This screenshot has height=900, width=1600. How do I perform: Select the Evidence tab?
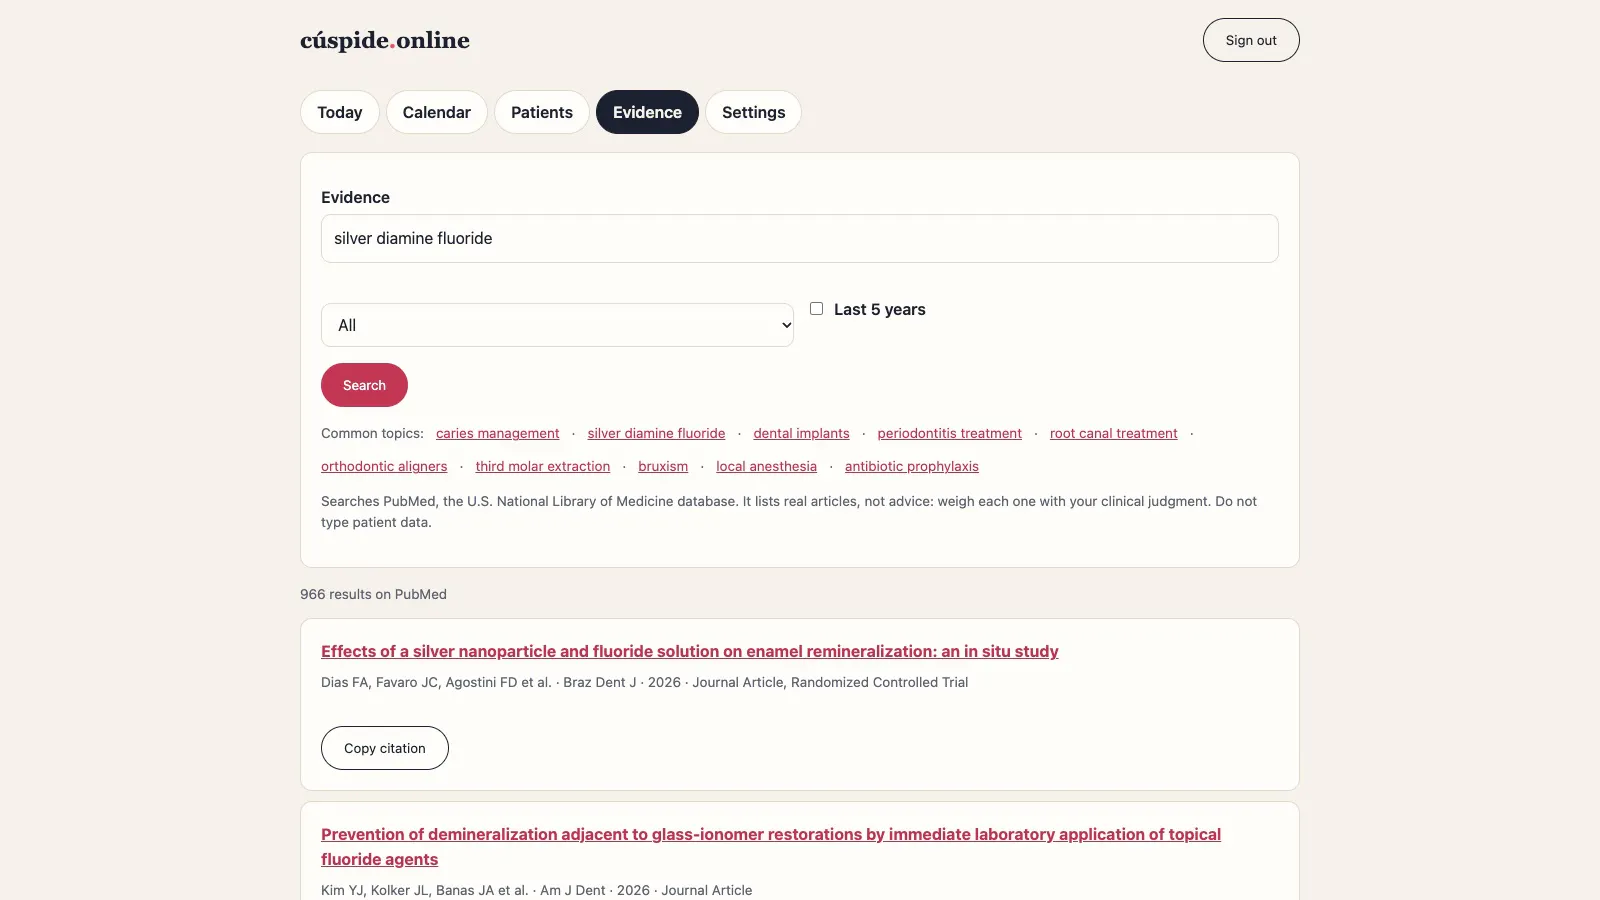(x=647, y=112)
